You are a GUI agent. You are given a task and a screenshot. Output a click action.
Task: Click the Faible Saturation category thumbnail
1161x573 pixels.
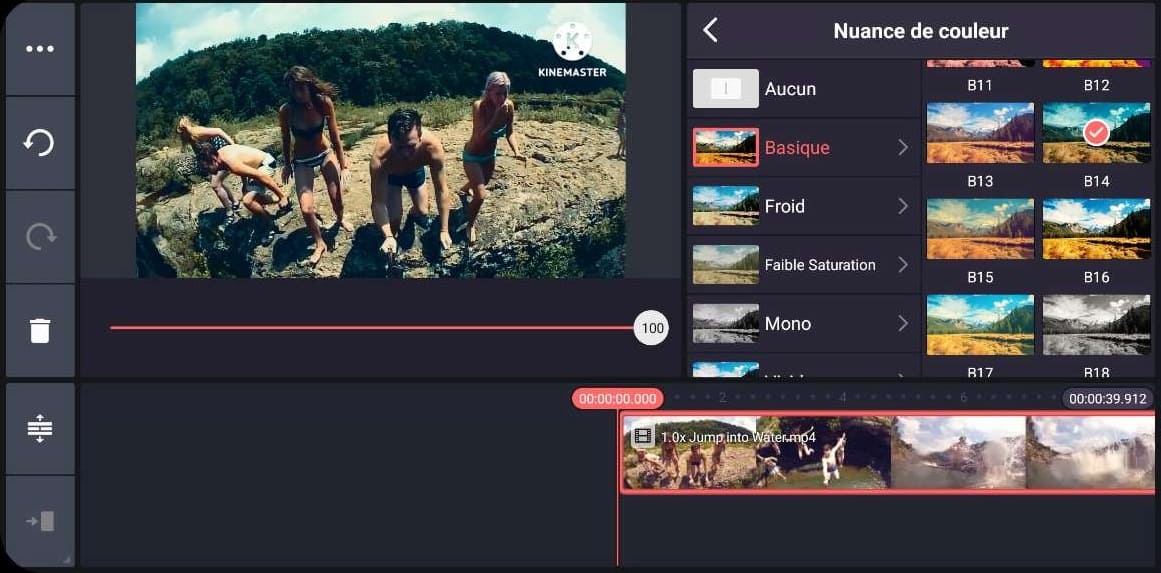(x=726, y=265)
